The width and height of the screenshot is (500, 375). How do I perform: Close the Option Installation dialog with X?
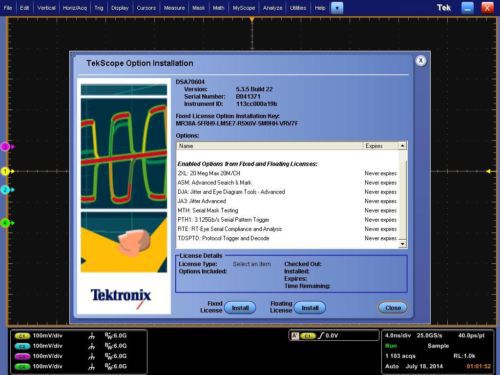421,61
